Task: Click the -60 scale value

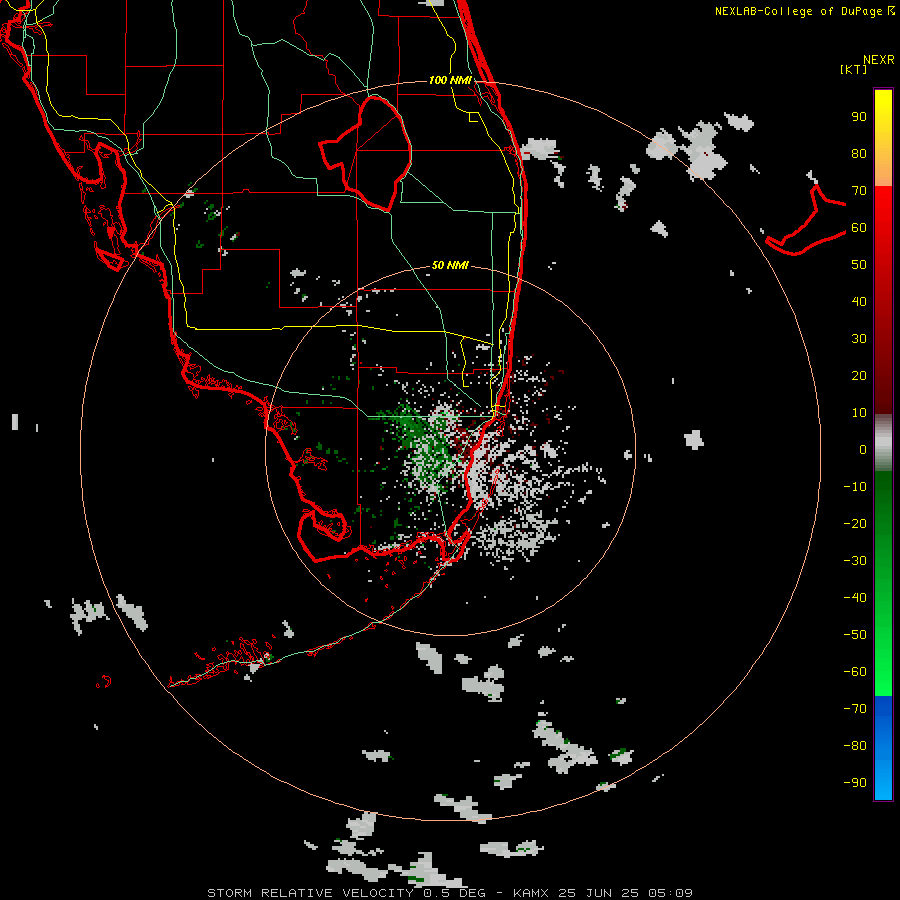Action: click(855, 672)
